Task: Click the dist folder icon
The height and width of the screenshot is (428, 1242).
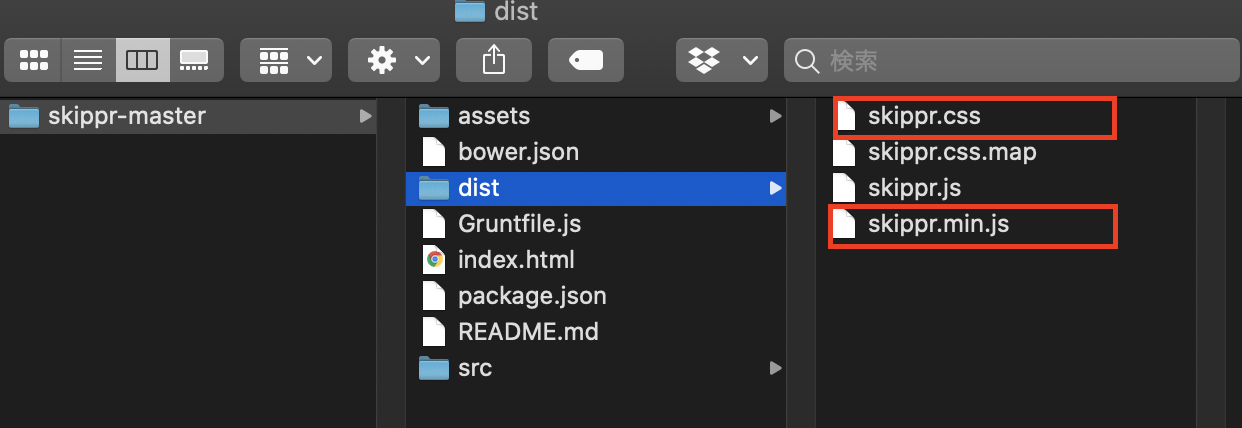Action: (x=433, y=188)
